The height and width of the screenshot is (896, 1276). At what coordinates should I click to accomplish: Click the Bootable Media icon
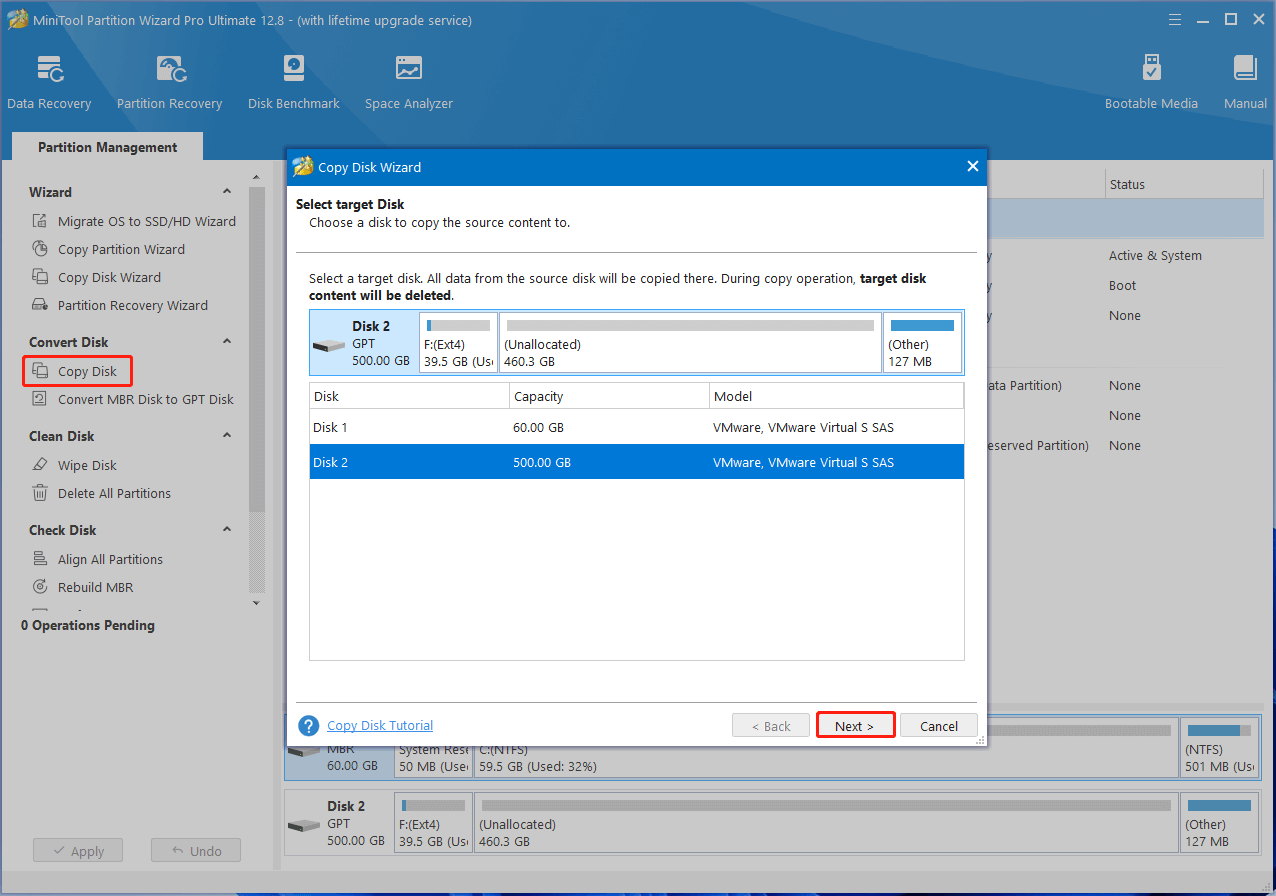1151,82
